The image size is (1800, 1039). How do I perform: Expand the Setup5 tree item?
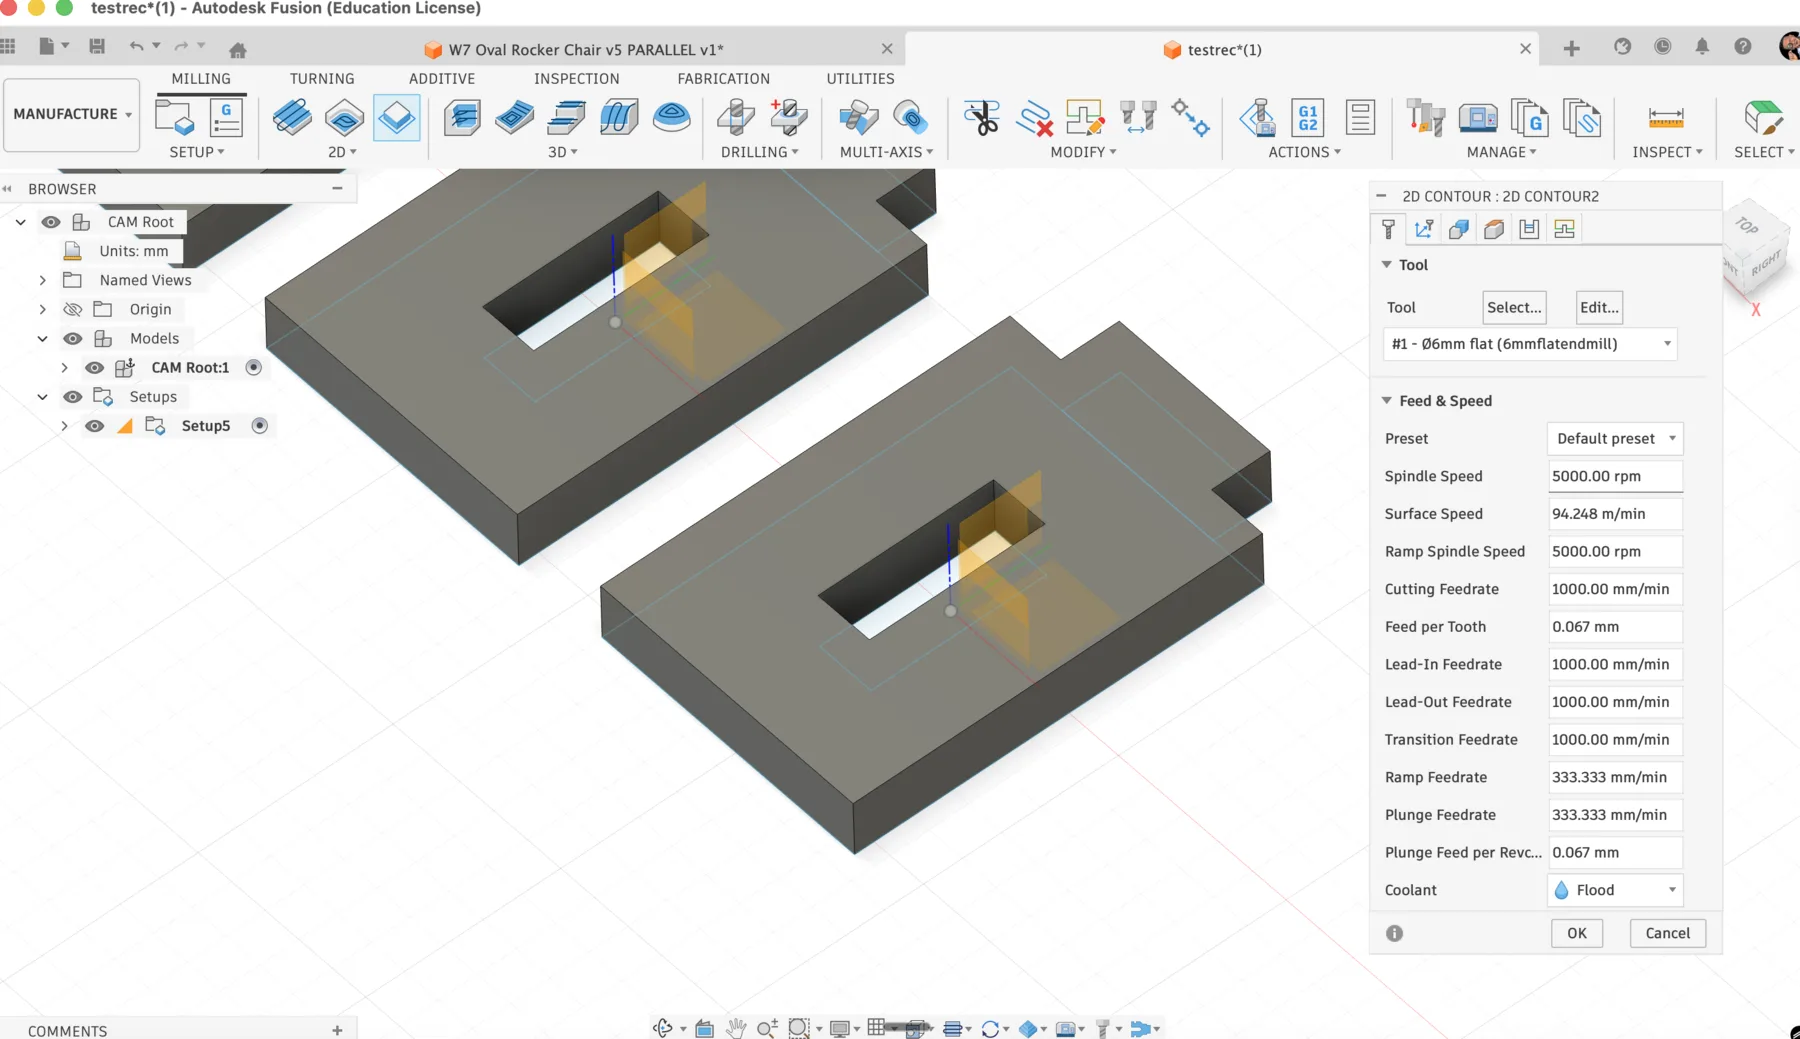coord(65,426)
